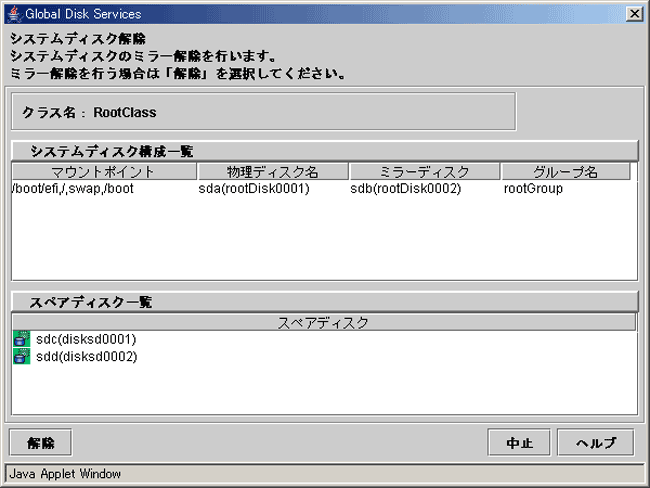
Task: Click the RootClass class name text
Action: [125, 112]
